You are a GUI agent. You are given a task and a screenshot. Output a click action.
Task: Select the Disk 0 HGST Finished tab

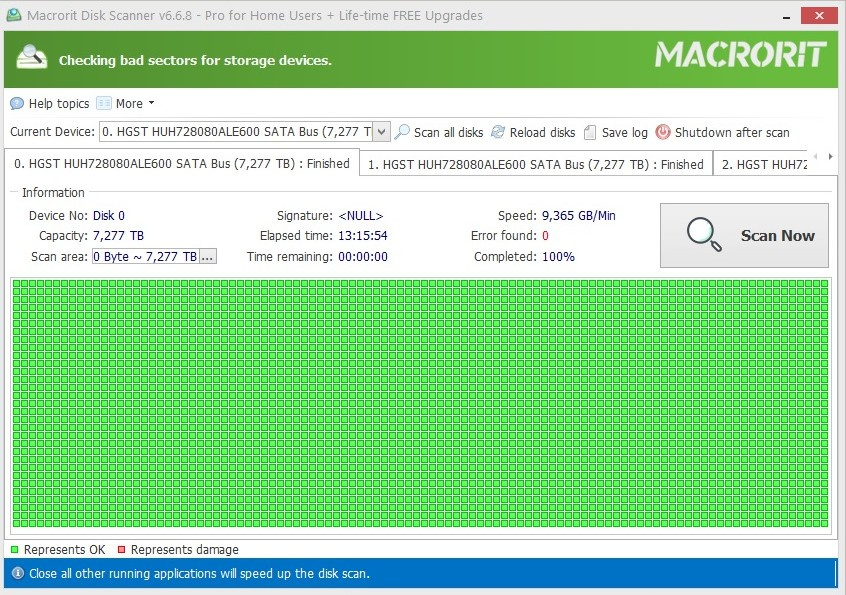pyautogui.click(x=182, y=163)
